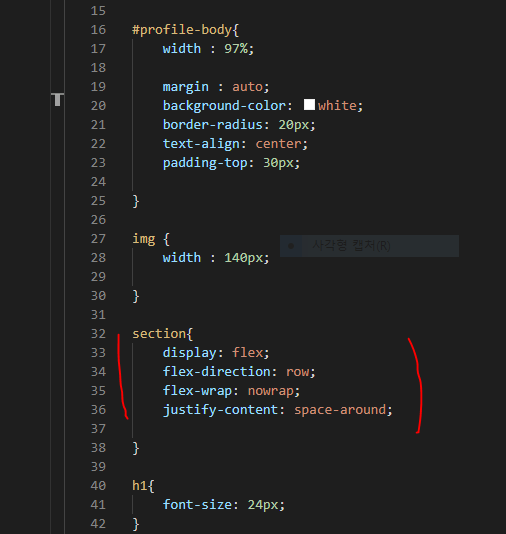The height and width of the screenshot is (534, 506).
Task: Select the 97% width value
Action: (236, 49)
